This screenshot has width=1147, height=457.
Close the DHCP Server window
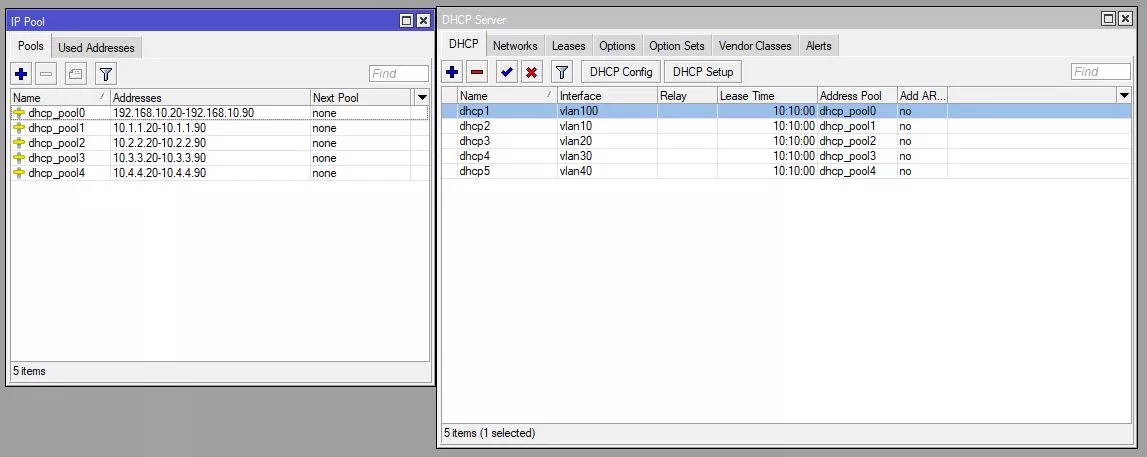1125,19
